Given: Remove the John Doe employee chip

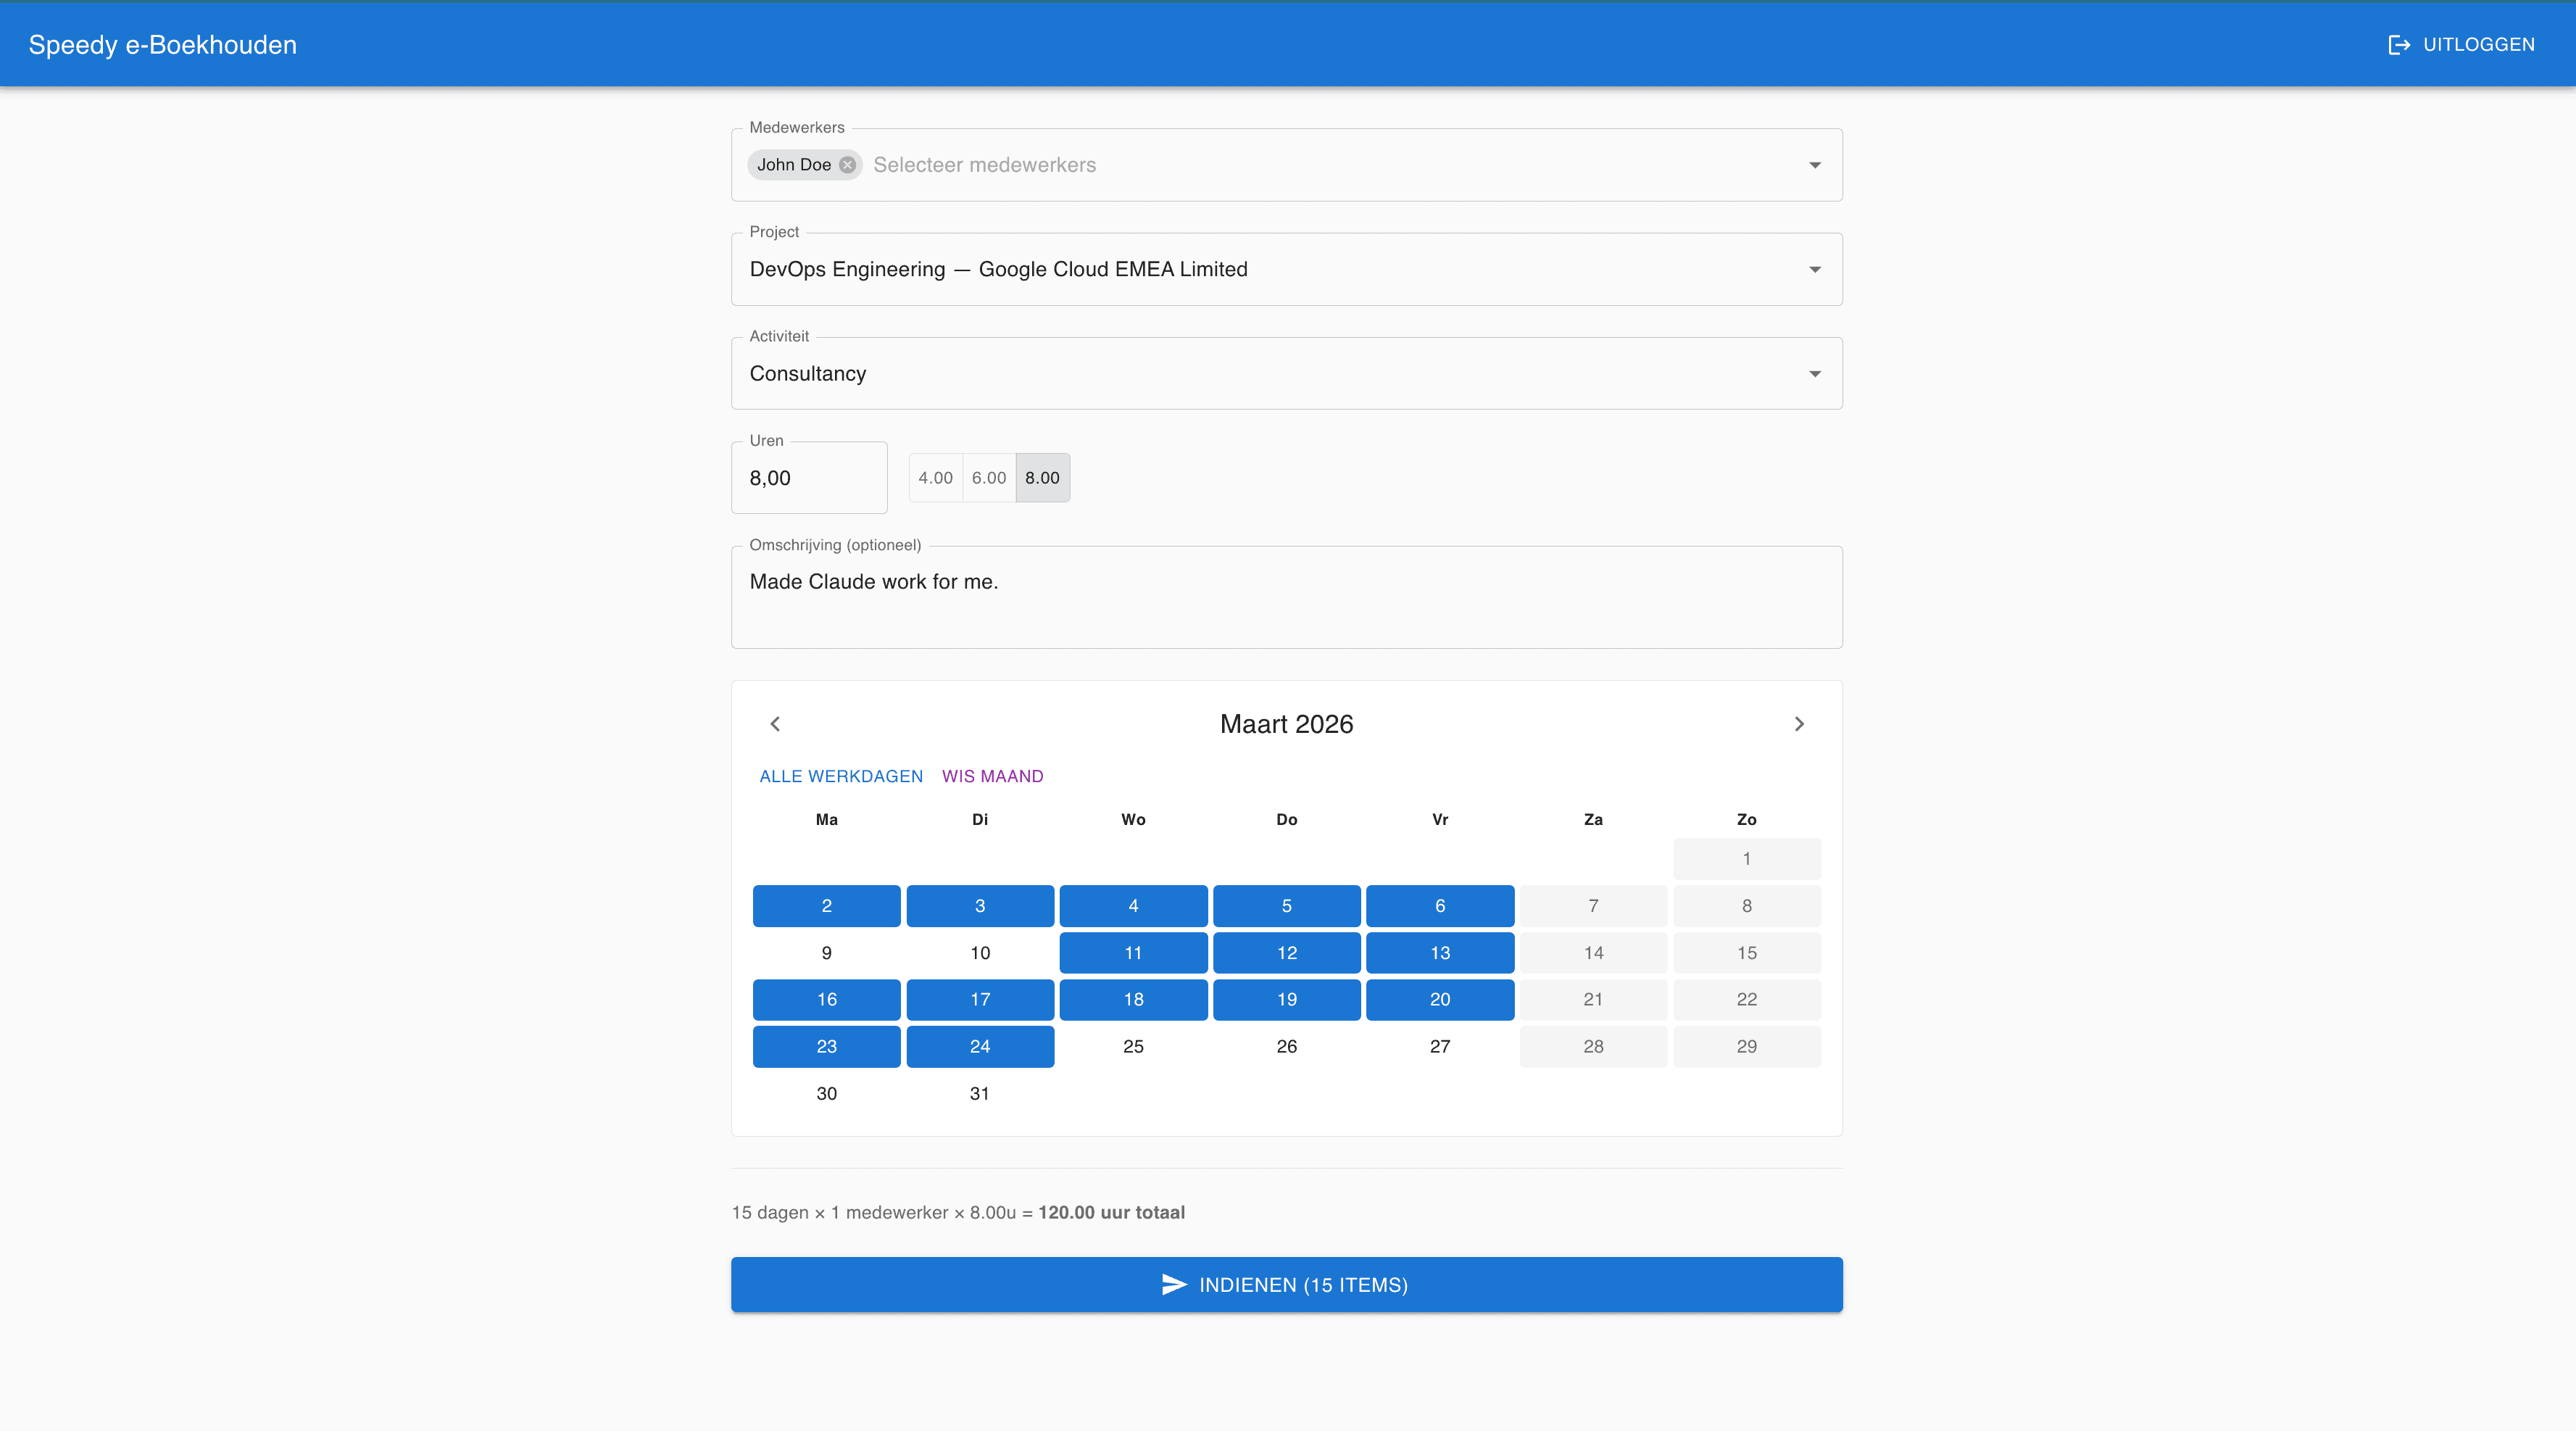Looking at the screenshot, I should click(x=847, y=165).
